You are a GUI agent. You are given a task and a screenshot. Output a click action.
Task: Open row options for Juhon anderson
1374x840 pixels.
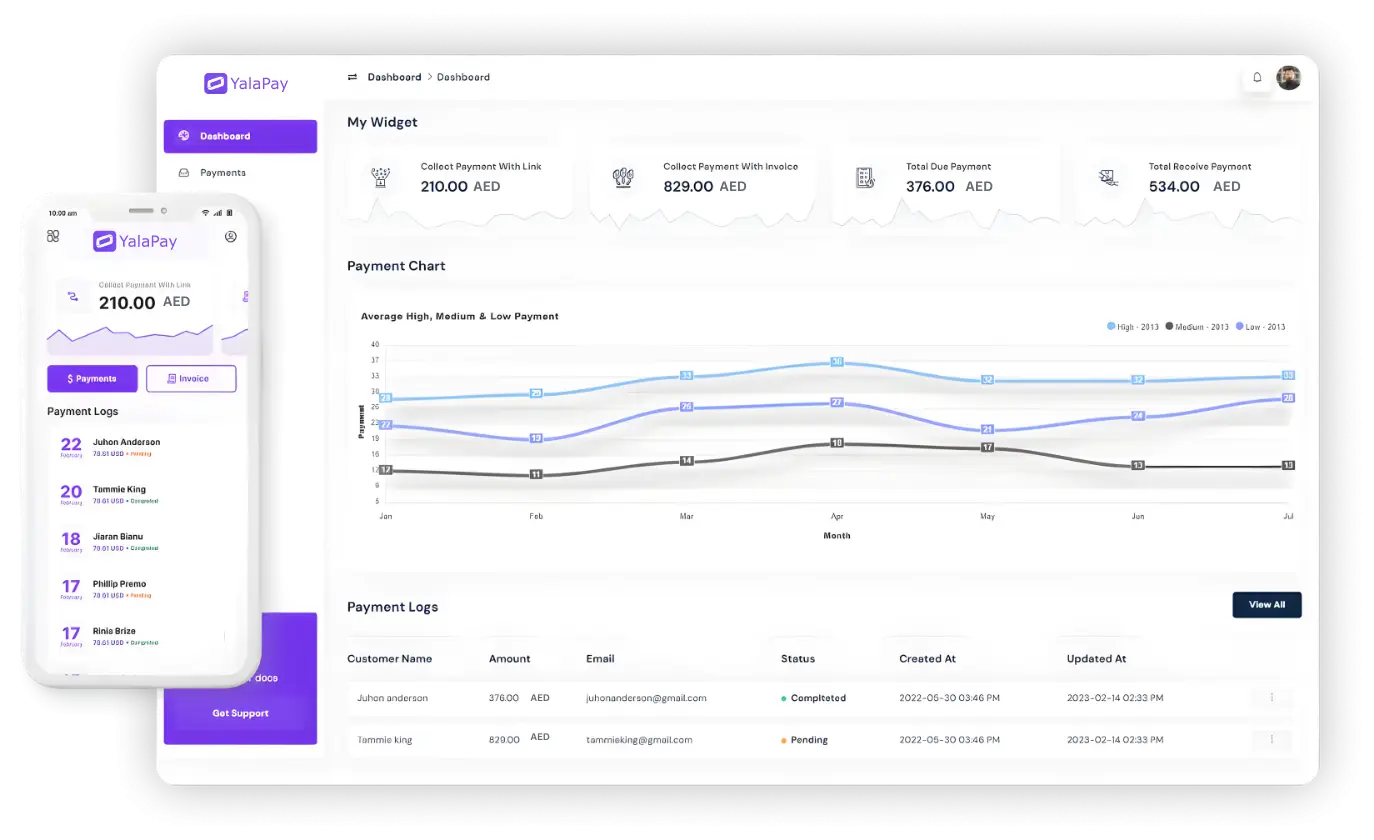pyautogui.click(x=1271, y=698)
